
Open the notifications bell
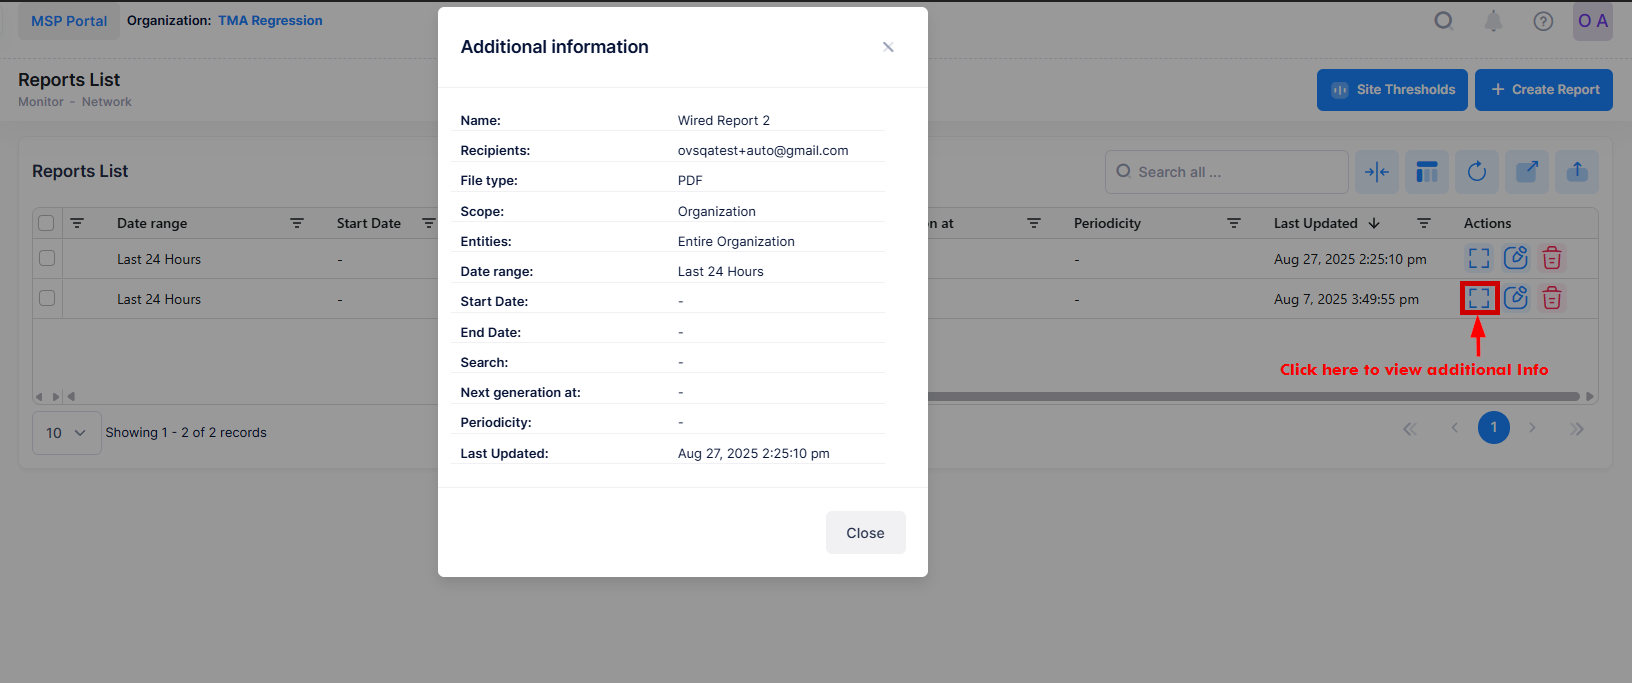click(x=1493, y=21)
